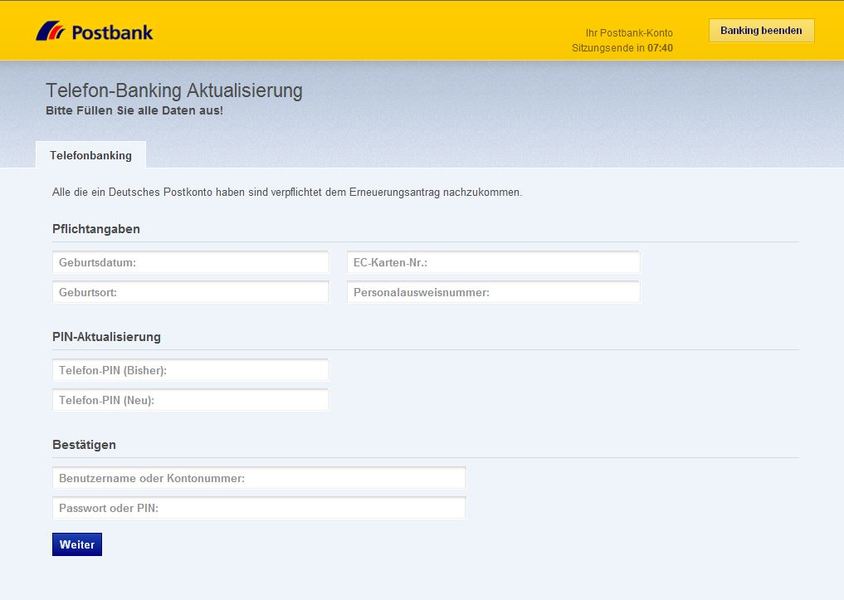Click the Weiter button

click(x=77, y=545)
